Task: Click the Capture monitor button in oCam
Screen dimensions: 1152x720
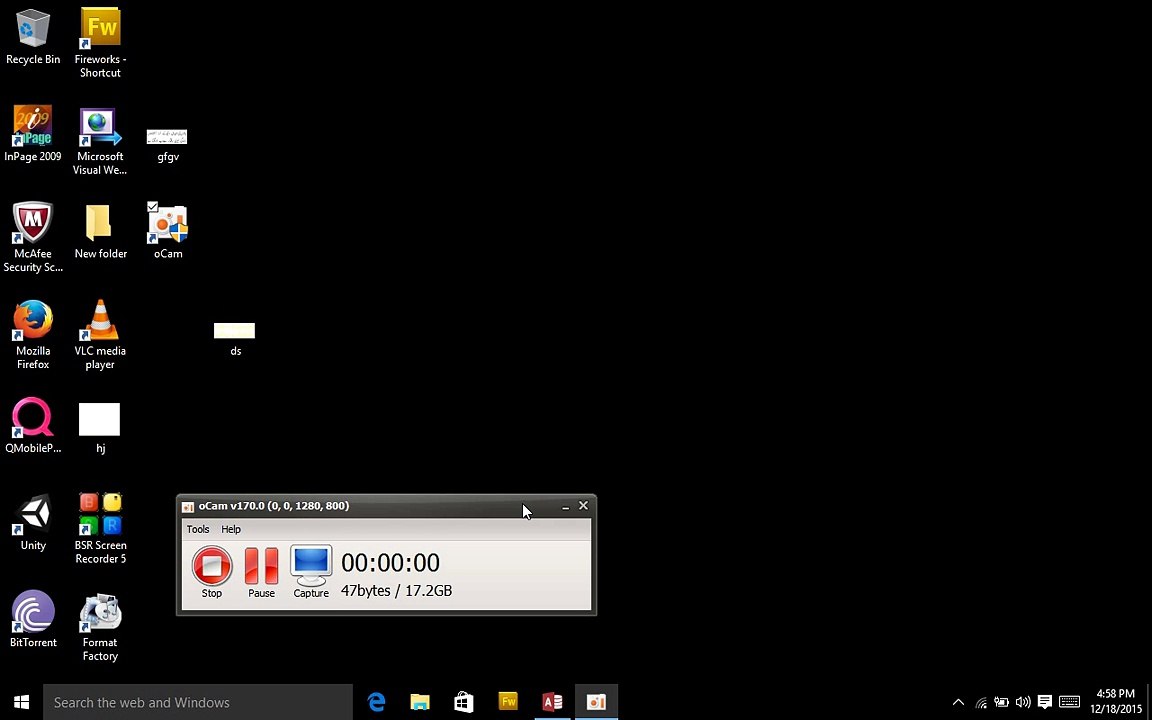Action: [311, 572]
